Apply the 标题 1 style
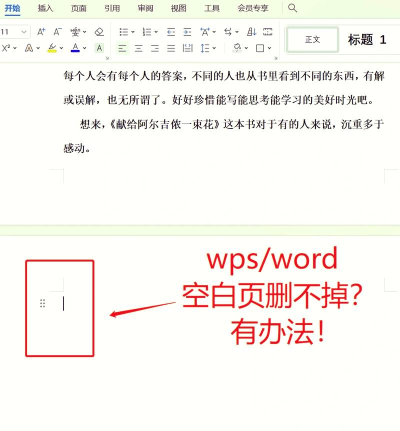This screenshot has height=431, width=400. 367,40
